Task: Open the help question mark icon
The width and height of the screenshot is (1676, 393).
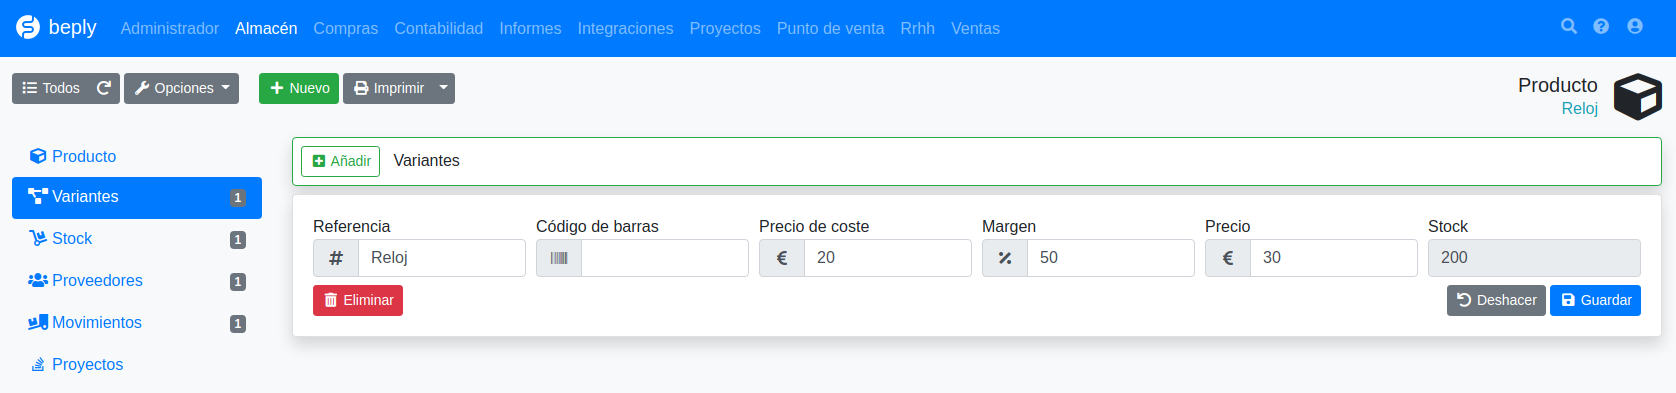Action: [x=1601, y=26]
